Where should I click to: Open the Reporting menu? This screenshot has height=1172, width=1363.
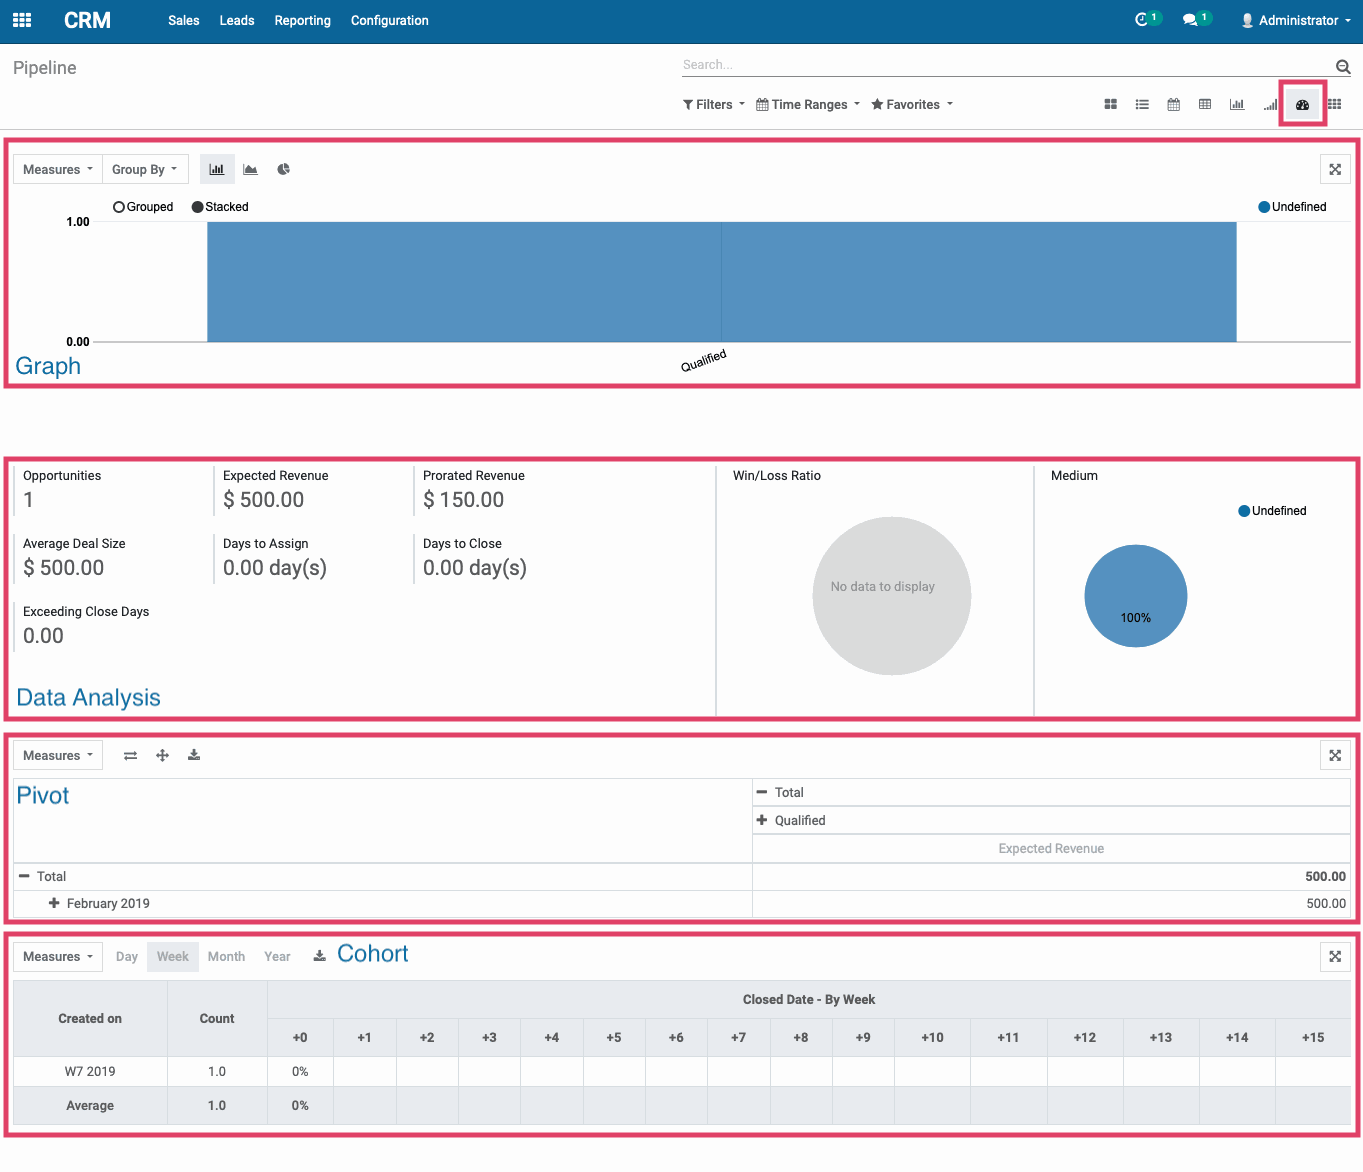click(302, 20)
